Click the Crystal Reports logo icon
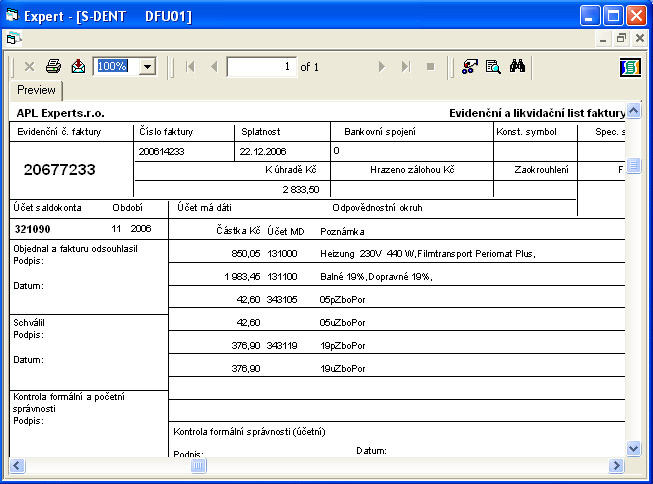This screenshot has width=653, height=484. [630, 66]
